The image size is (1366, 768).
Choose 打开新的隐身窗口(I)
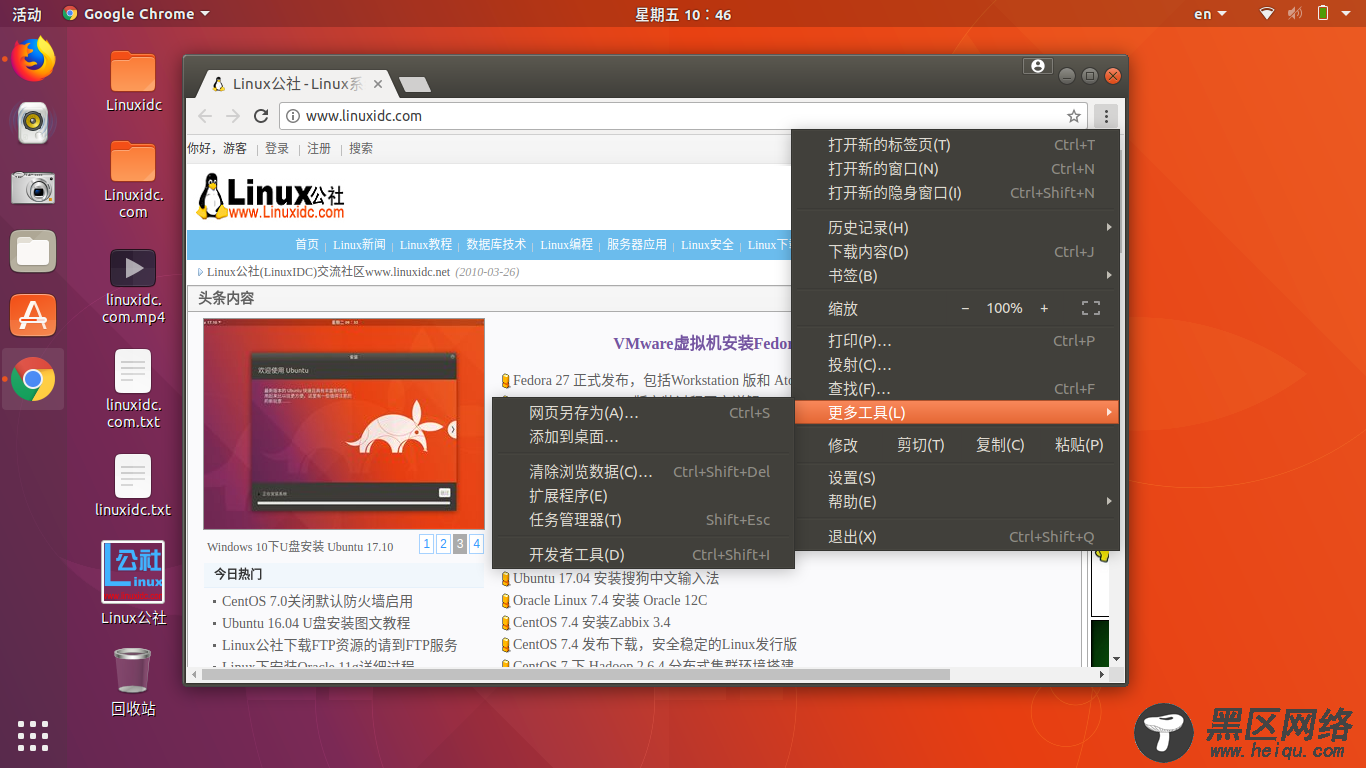click(956, 193)
